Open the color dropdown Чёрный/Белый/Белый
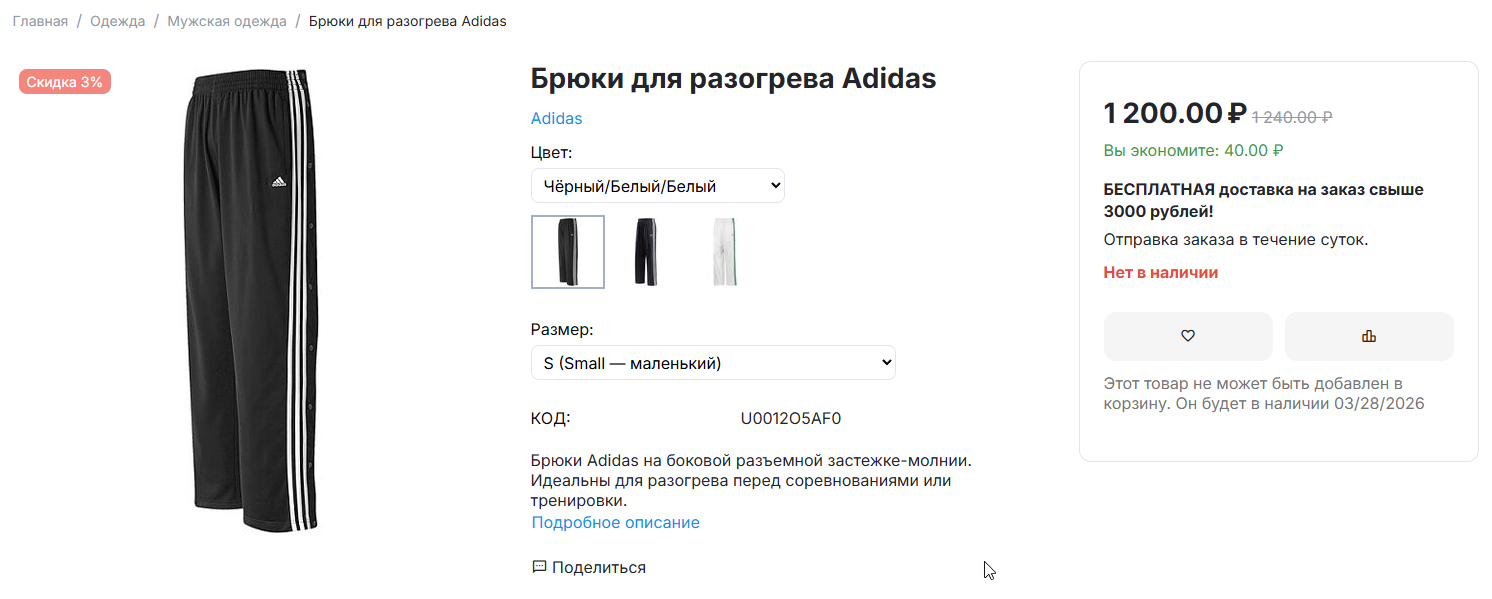This screenshot has width=1492, height=599. point(658,186)
